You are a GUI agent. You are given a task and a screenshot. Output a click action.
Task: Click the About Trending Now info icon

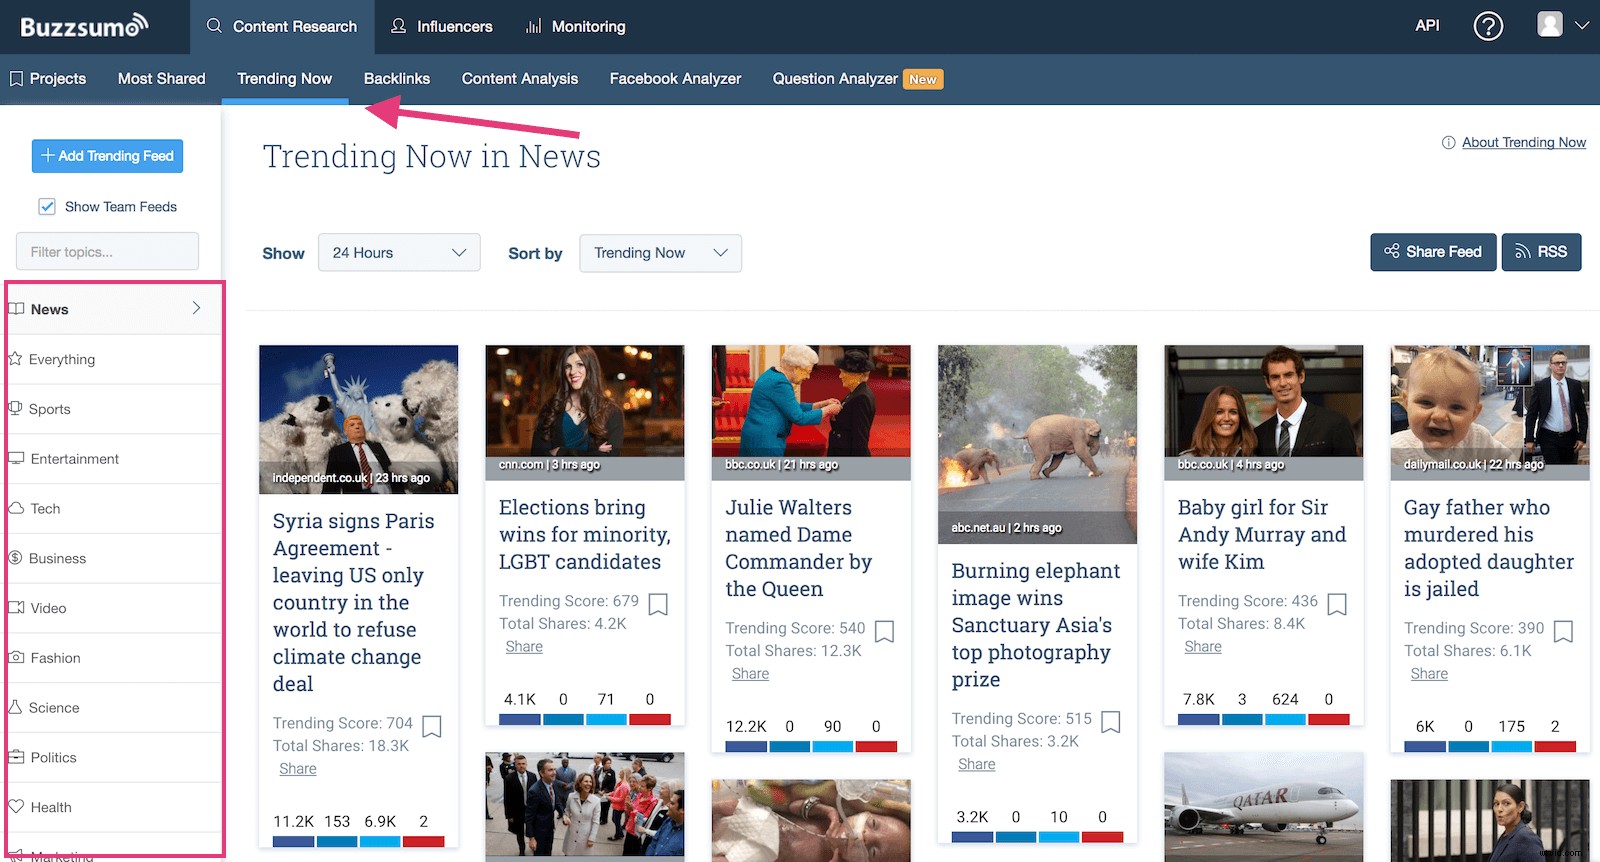click(x=1448, y=143)
